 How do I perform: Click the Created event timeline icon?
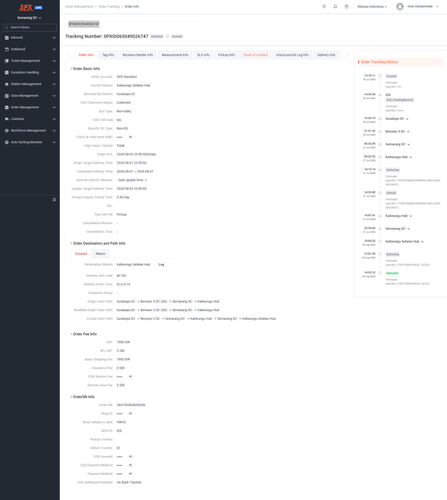tap(380, 76)
